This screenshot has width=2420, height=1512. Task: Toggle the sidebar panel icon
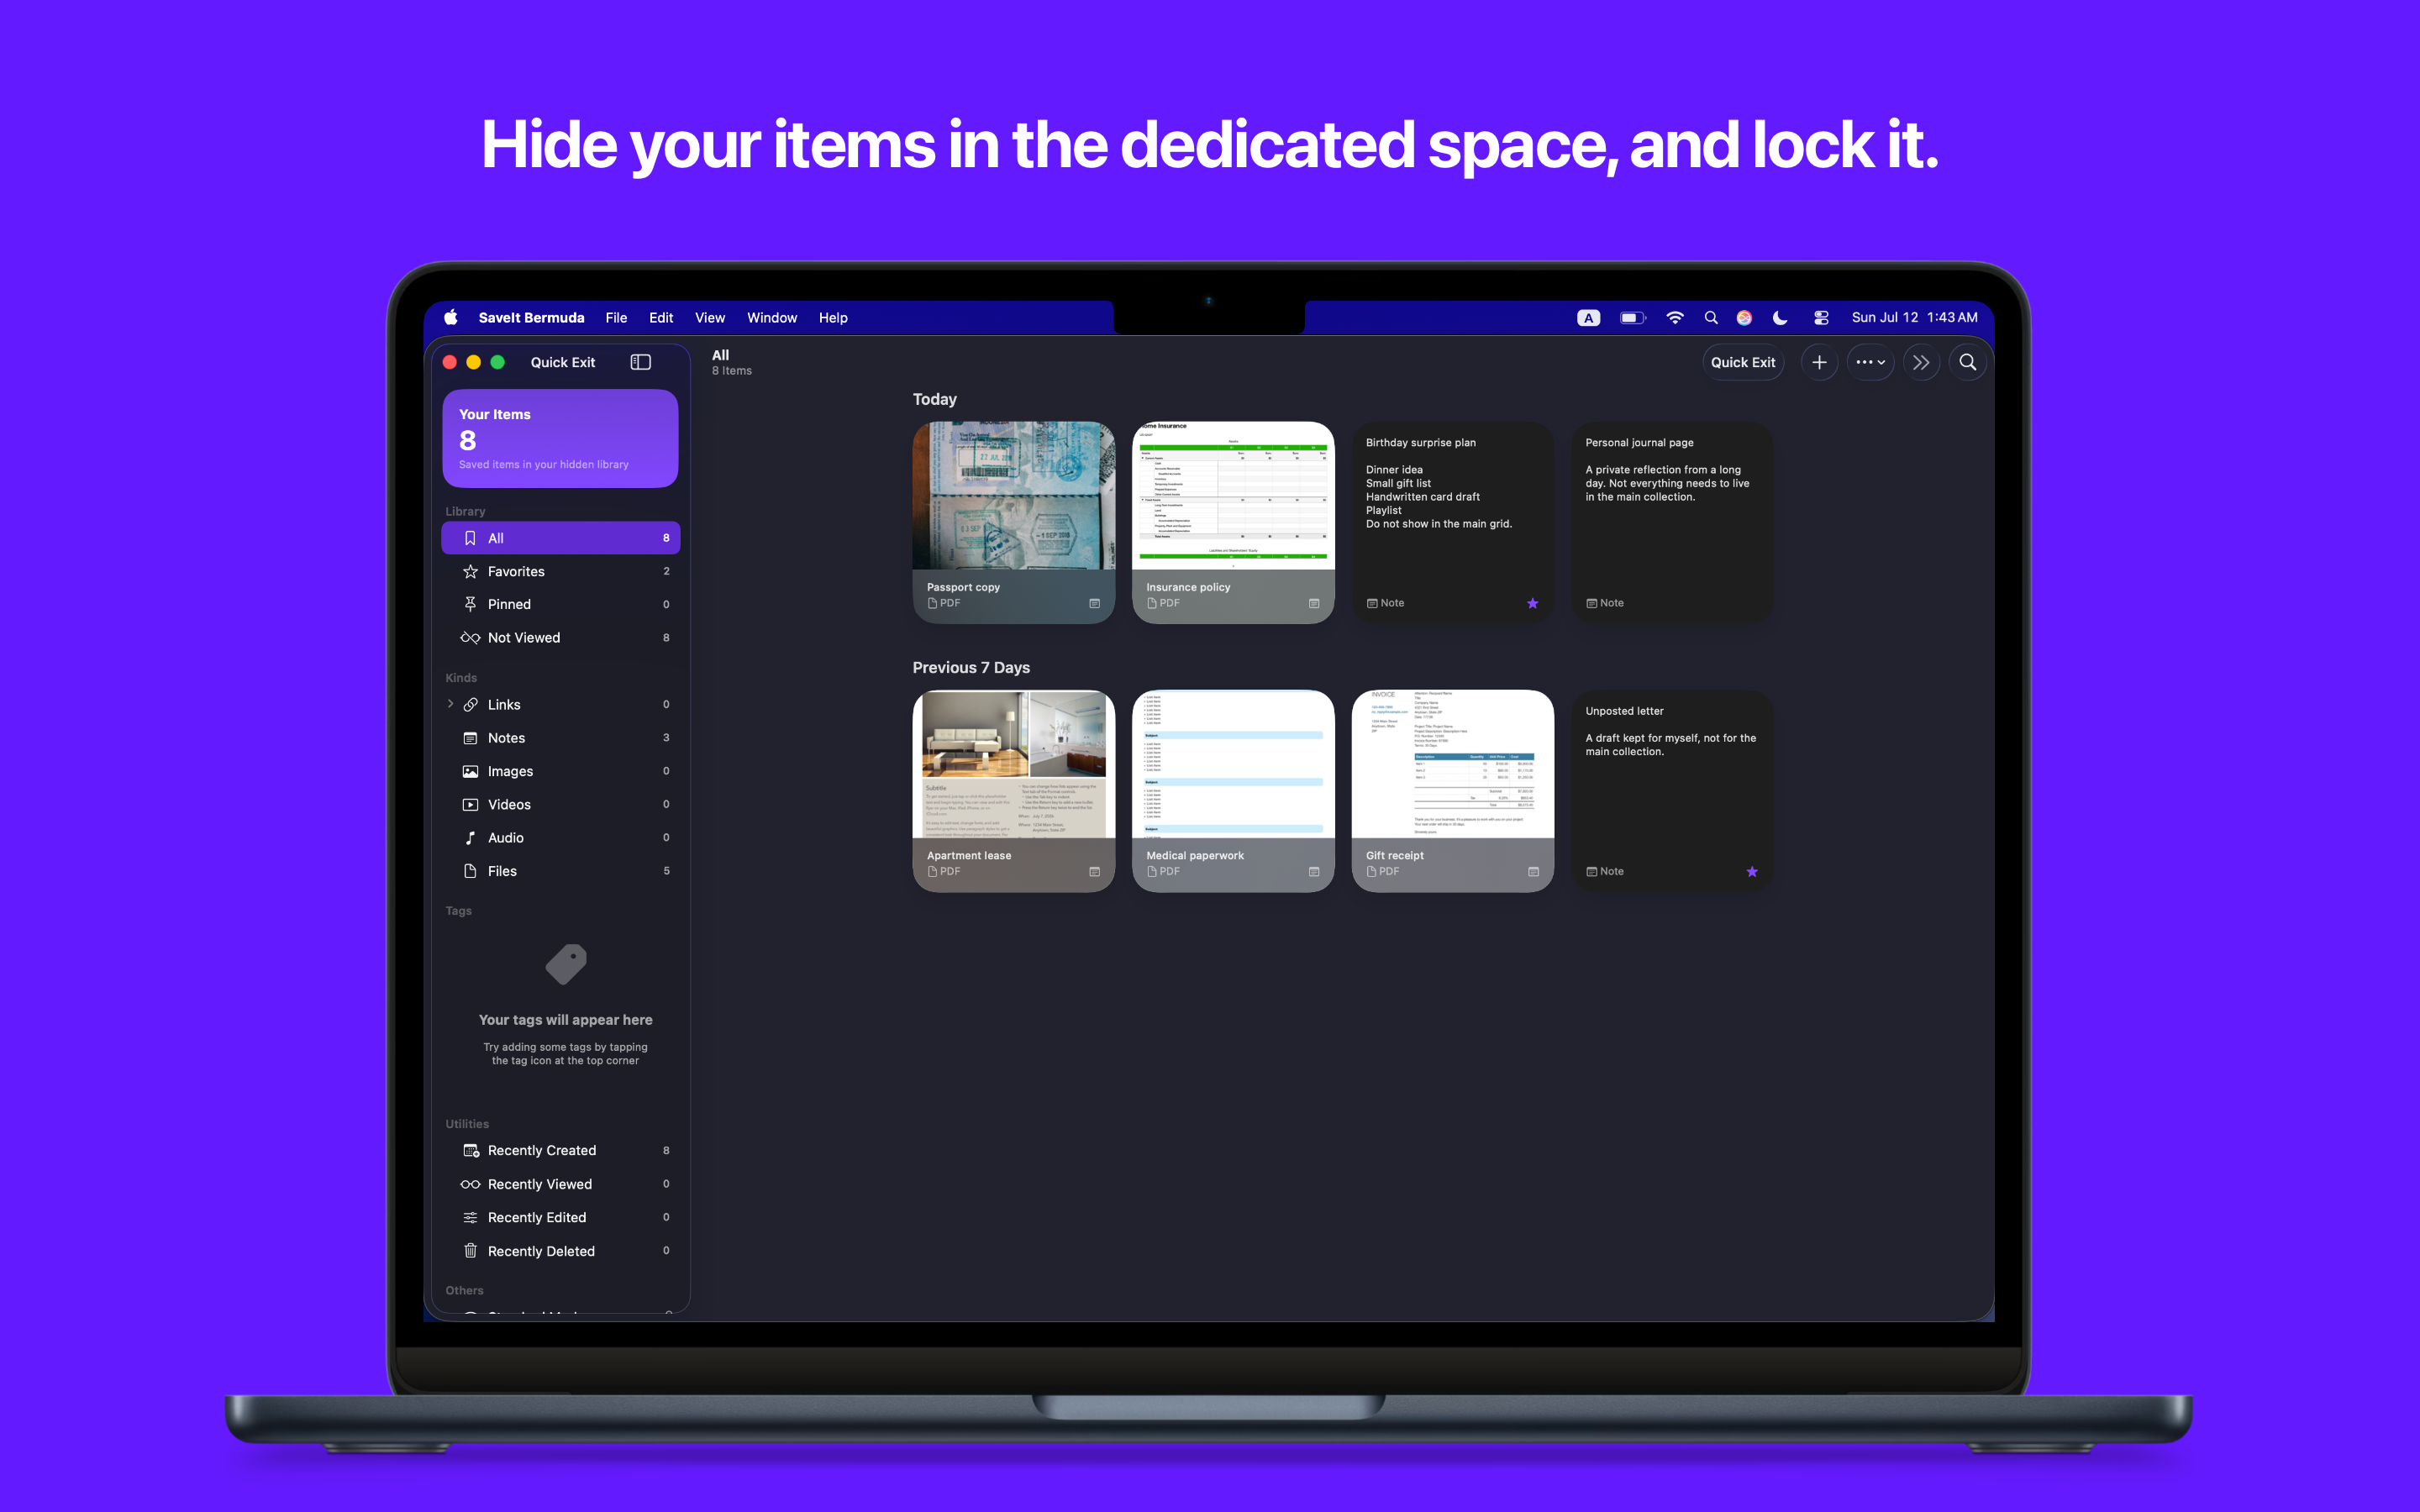(641, 362)
